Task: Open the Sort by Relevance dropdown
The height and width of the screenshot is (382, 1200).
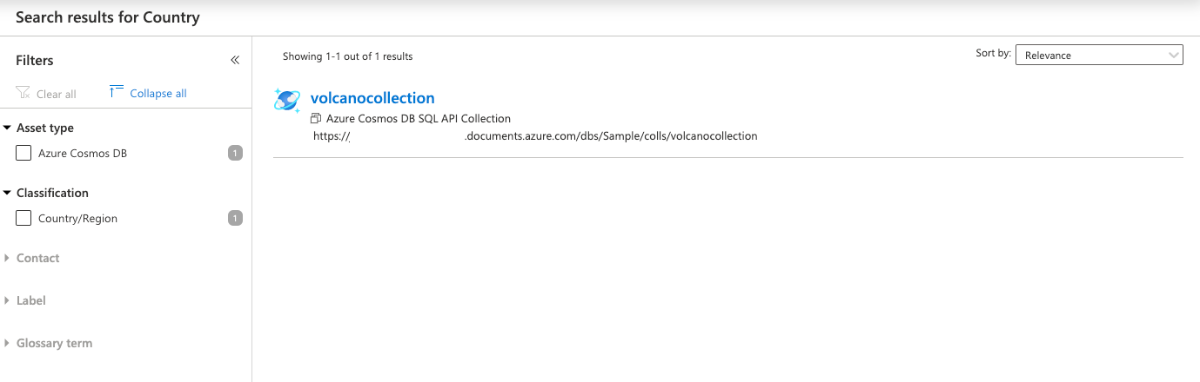Action: [x=1099, y=56]
